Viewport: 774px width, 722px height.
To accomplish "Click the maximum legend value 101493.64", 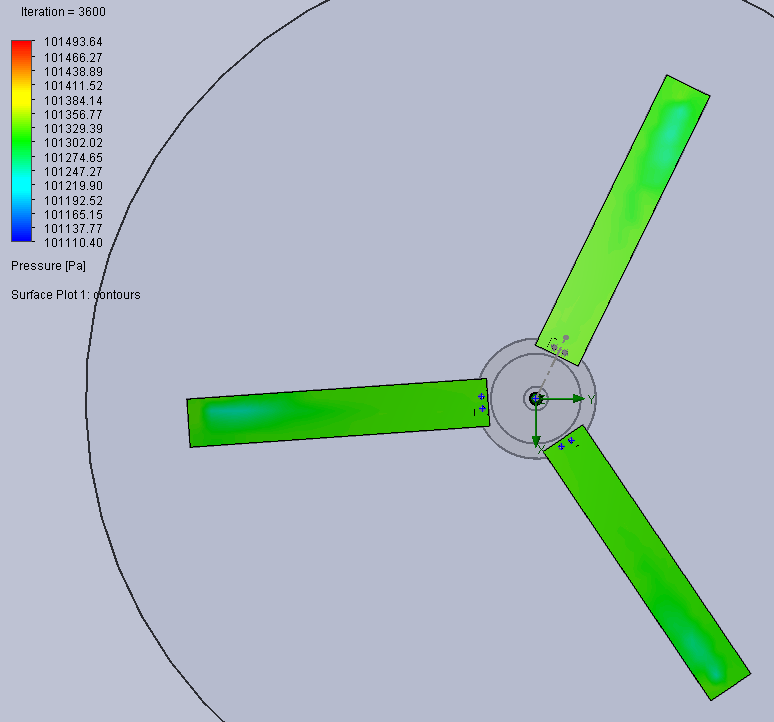I will click(x=73, y=42).
